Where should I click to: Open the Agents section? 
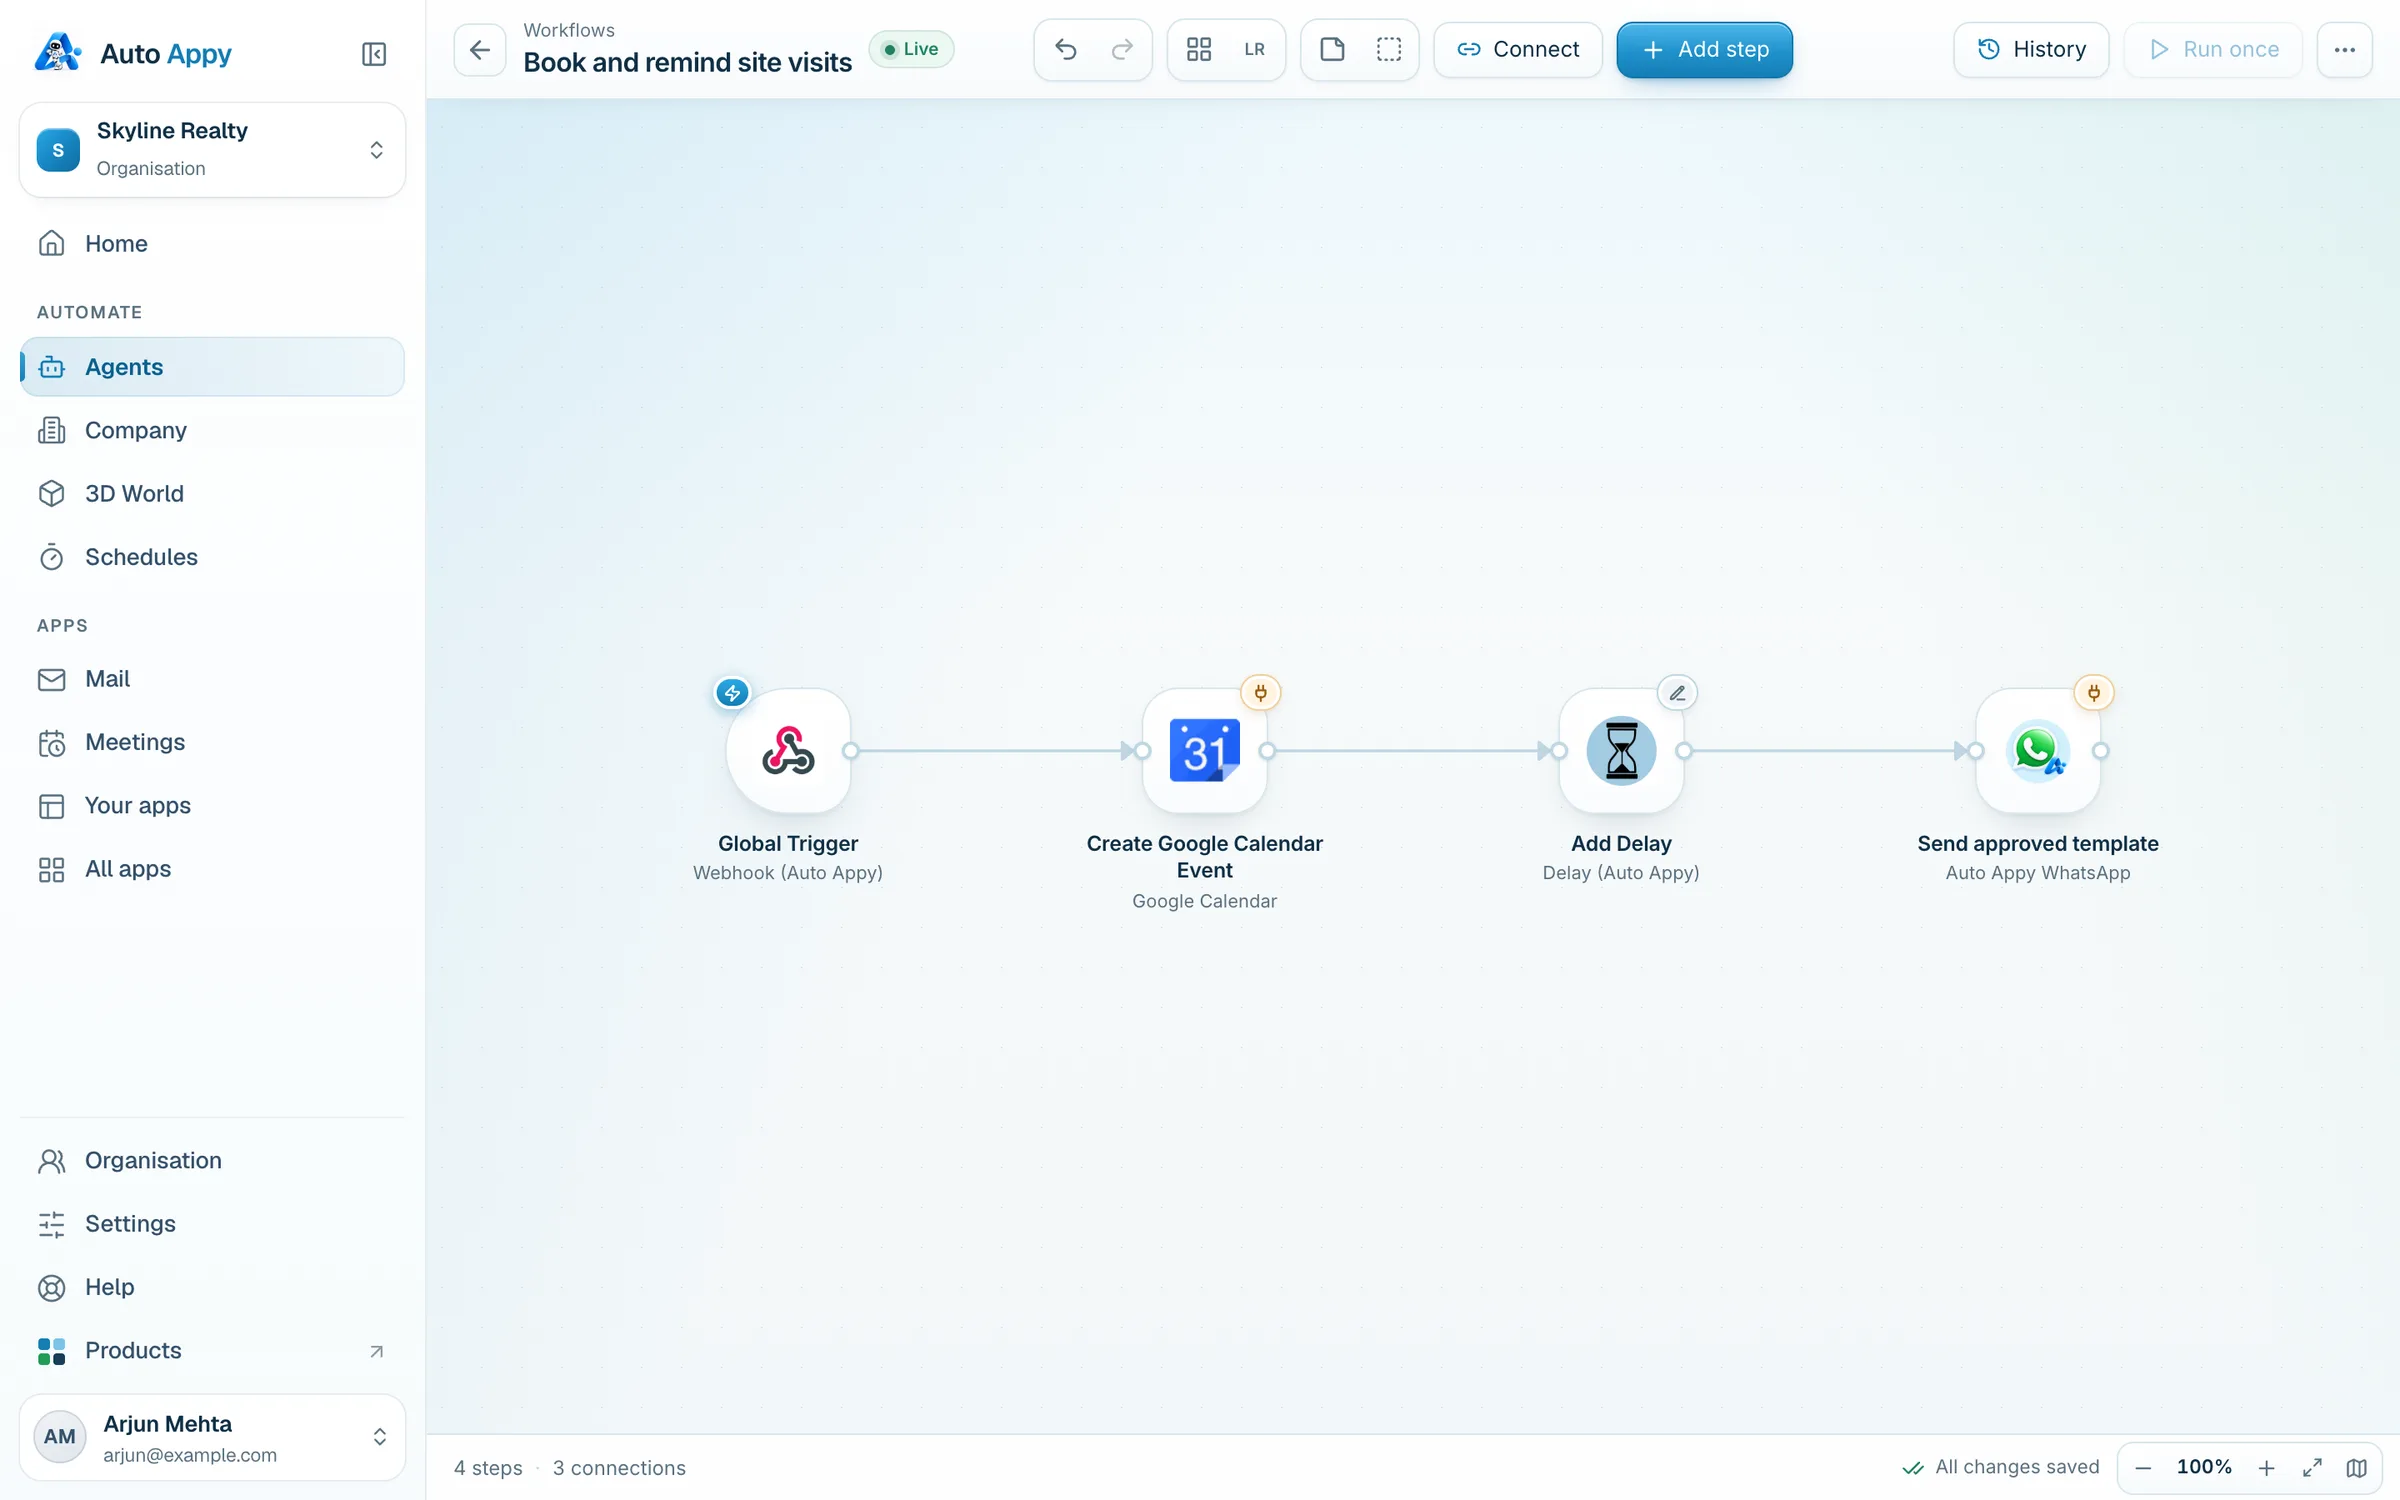tap(212, 367)
